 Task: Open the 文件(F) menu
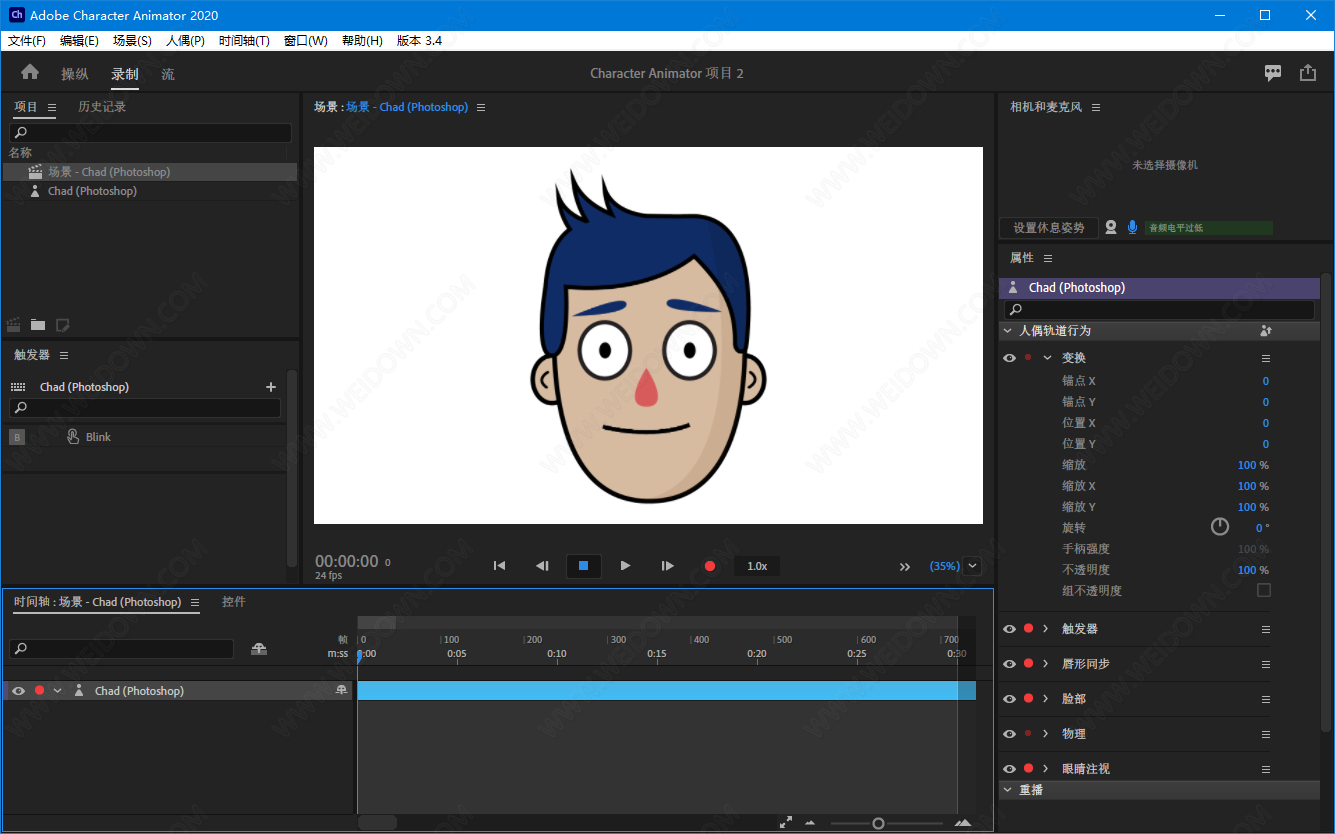27,41
